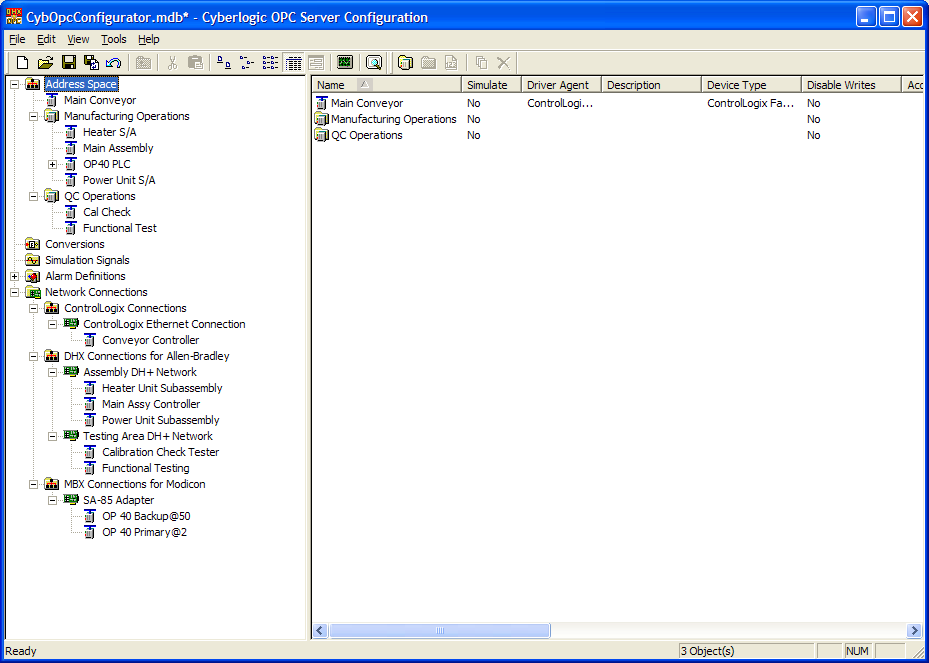Click the Save and Update toolbar icon
The height and width of the screenshot is (663, 929).
(91, 63)
